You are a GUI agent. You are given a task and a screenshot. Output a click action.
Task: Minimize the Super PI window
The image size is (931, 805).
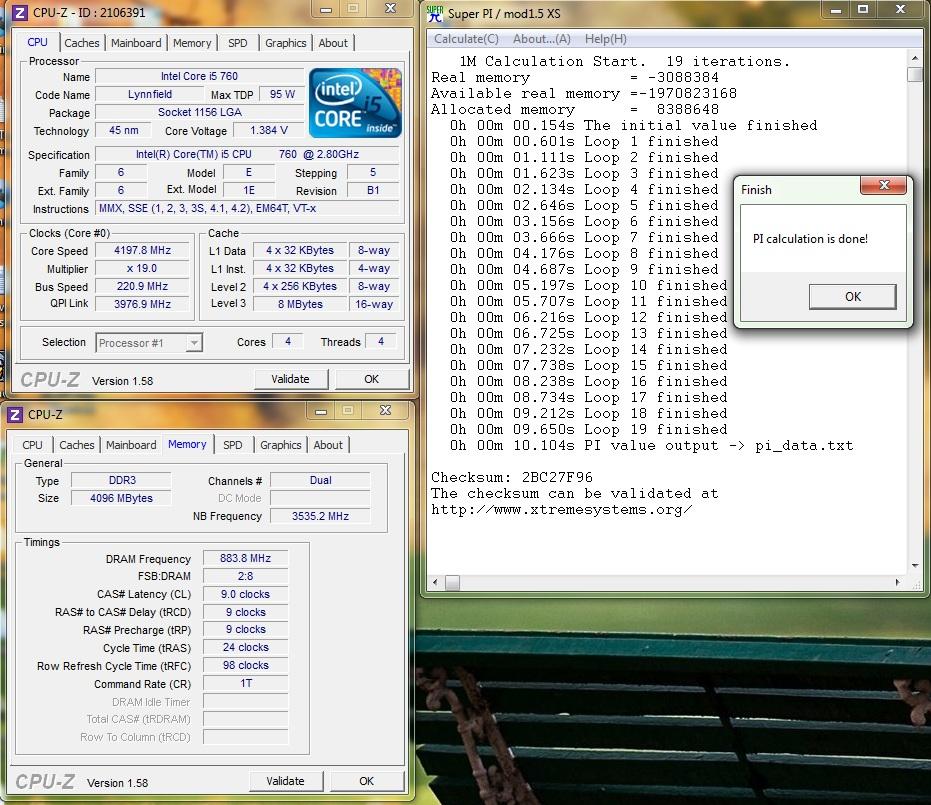tap(836, 10)
